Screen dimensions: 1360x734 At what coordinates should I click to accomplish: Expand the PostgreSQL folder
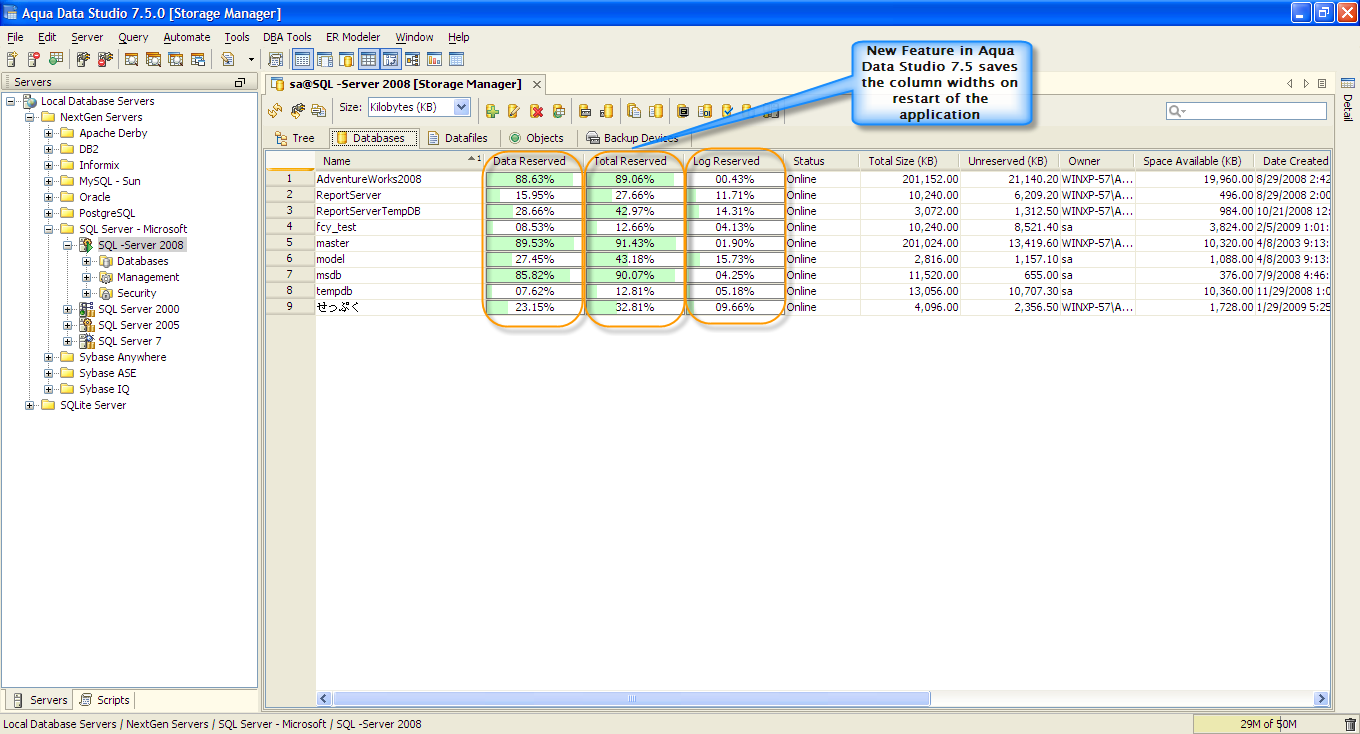[49, 213]
